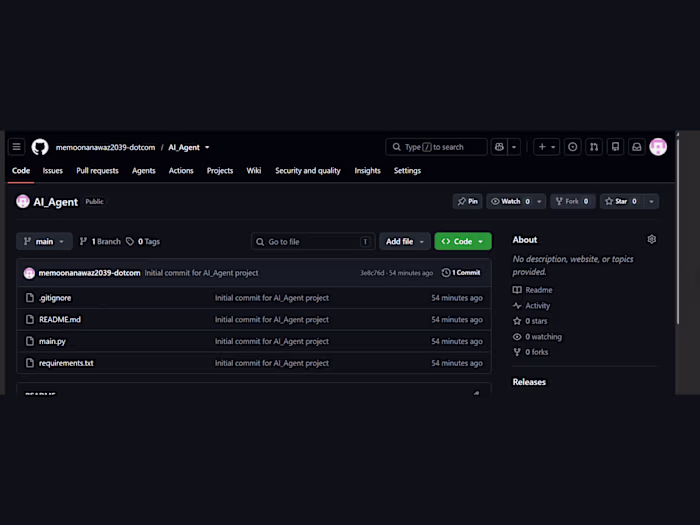Click the eye icon beside 0 watching
Viewport: 700px width, 525px height.
point(517,337)
